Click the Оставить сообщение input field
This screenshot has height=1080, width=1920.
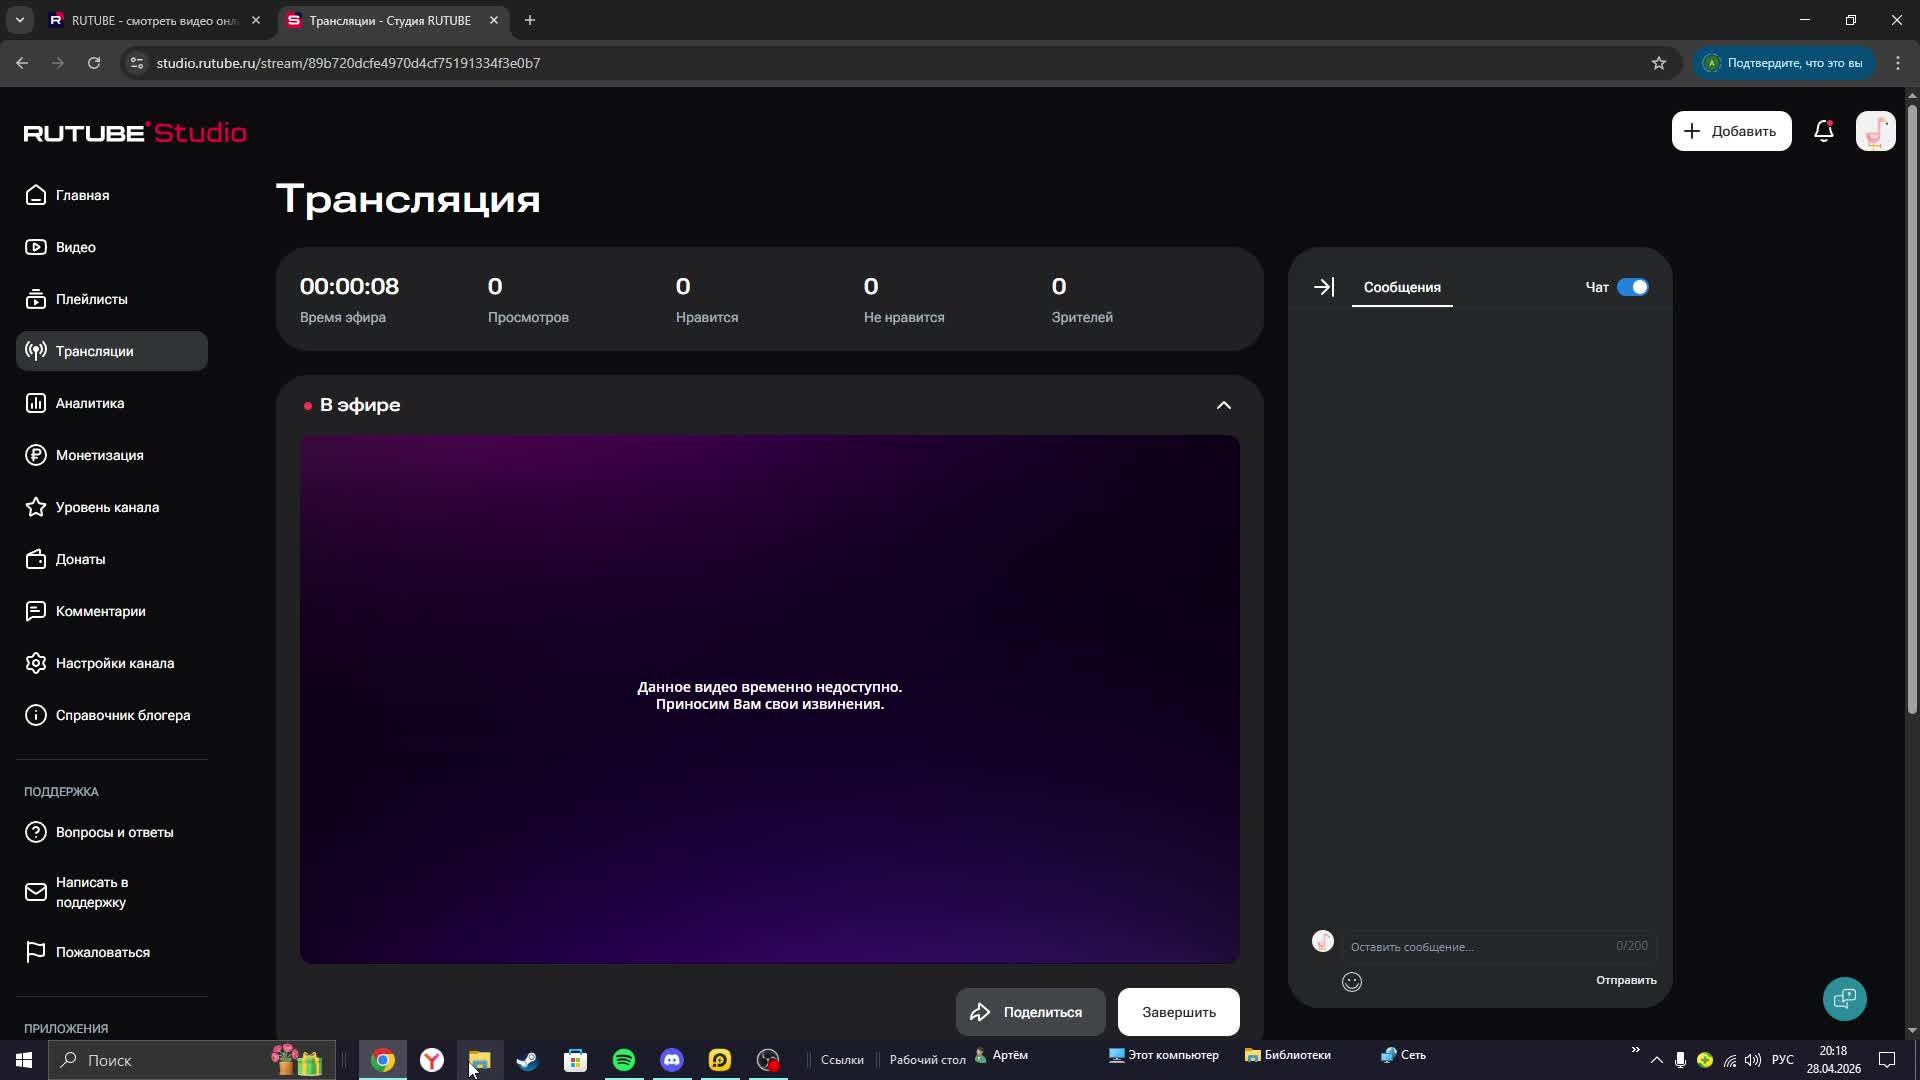[1498, 946]
